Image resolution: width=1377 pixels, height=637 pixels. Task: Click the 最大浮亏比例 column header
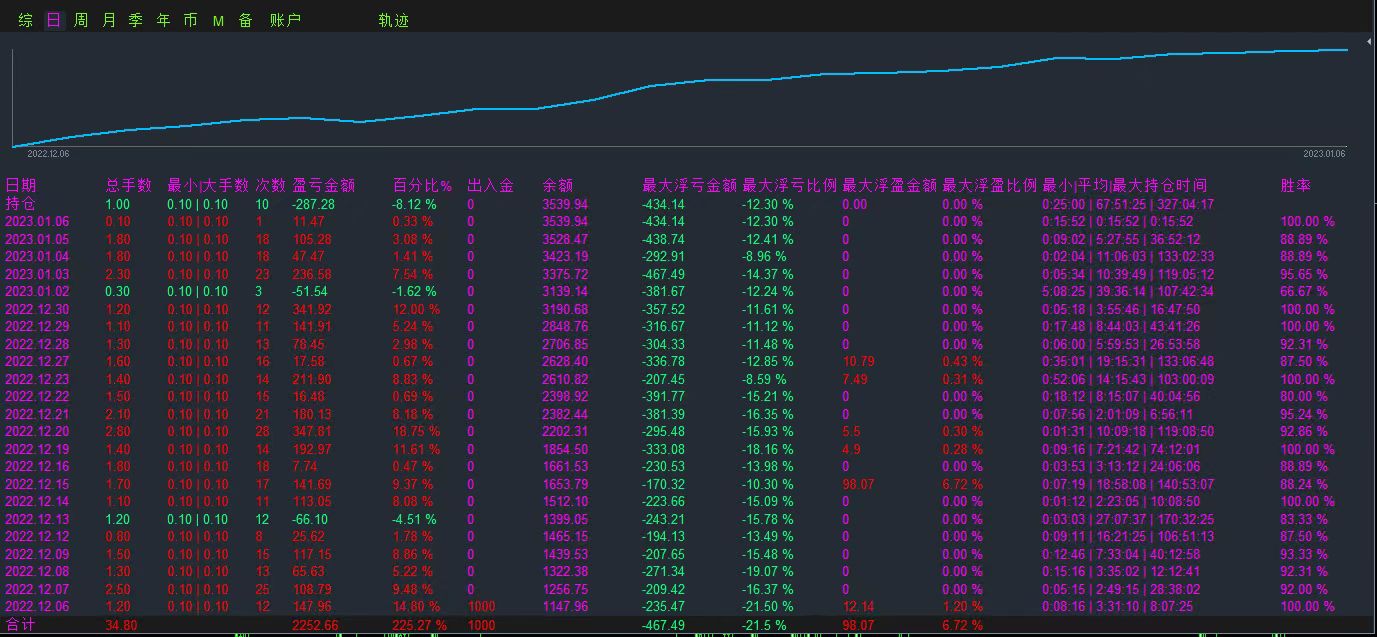[x=789, y=185]
